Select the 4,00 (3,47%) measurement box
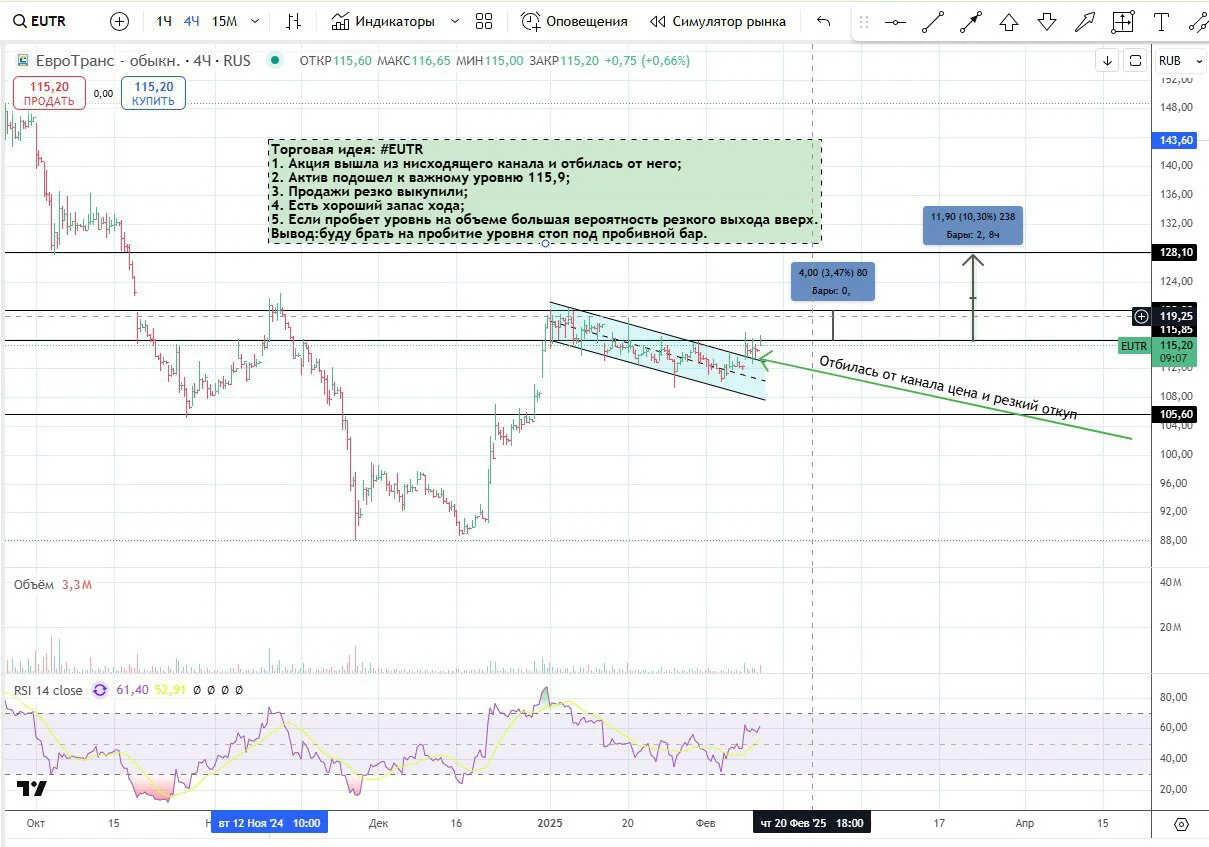This screenshot has height=847, width=1209. tap(833, 281)
